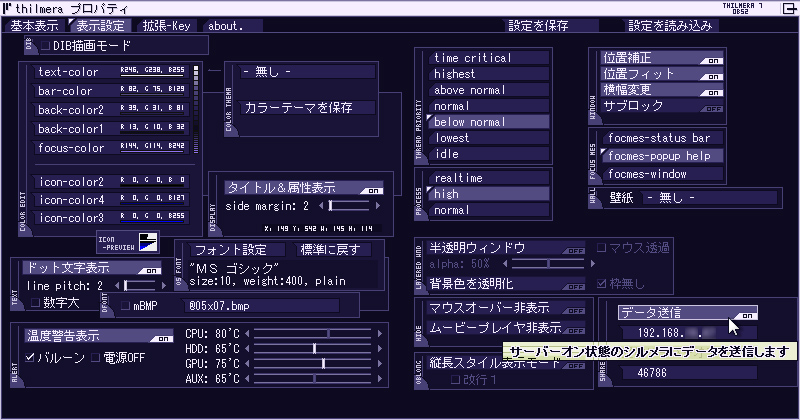Raise GPU temperature with right arrow
The height and width of the screenshot is (420, 800).
click(x=380, y=364)
